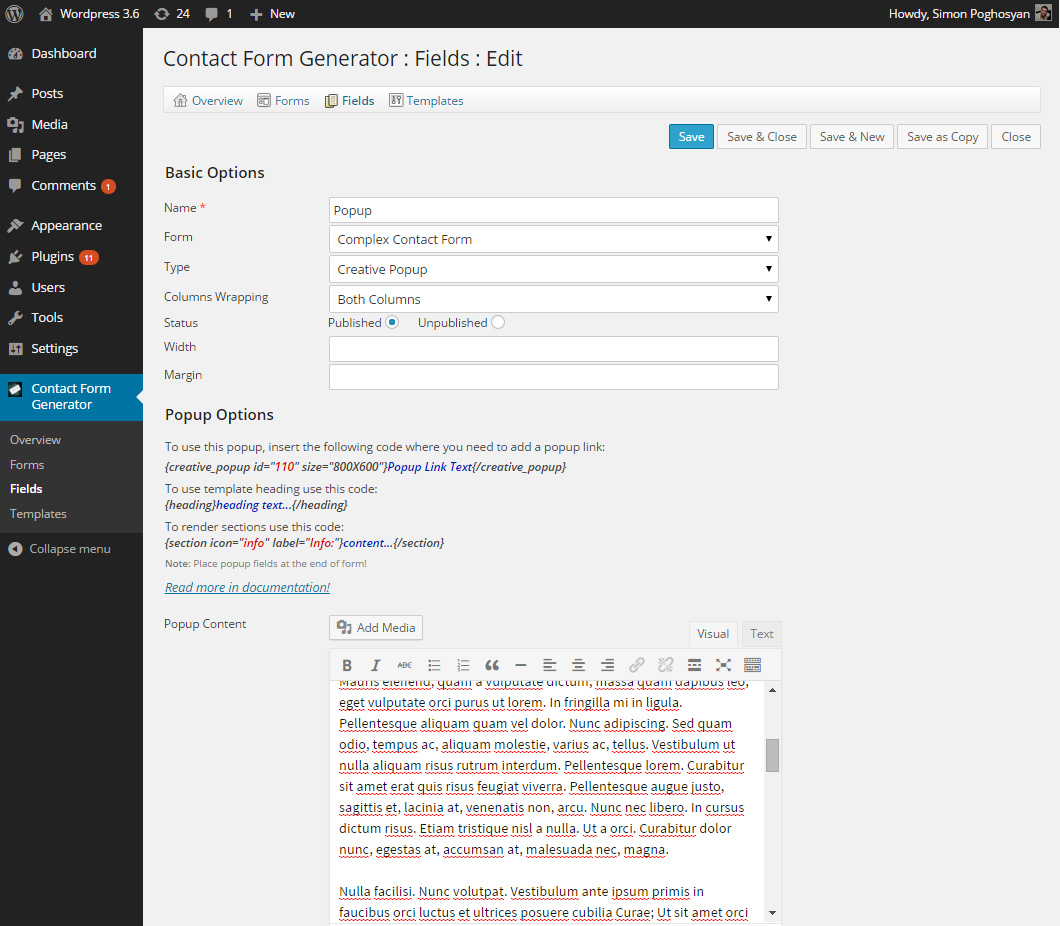Click the user avatar by Simon Poghosyan

pyautogui.click(x=1043, y=14)
